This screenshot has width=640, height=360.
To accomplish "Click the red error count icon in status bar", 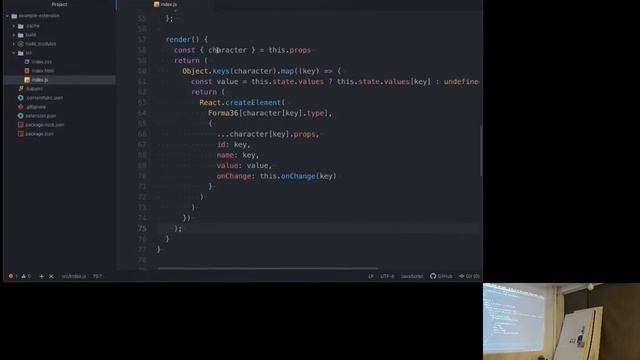I will [x=11, y=276].
